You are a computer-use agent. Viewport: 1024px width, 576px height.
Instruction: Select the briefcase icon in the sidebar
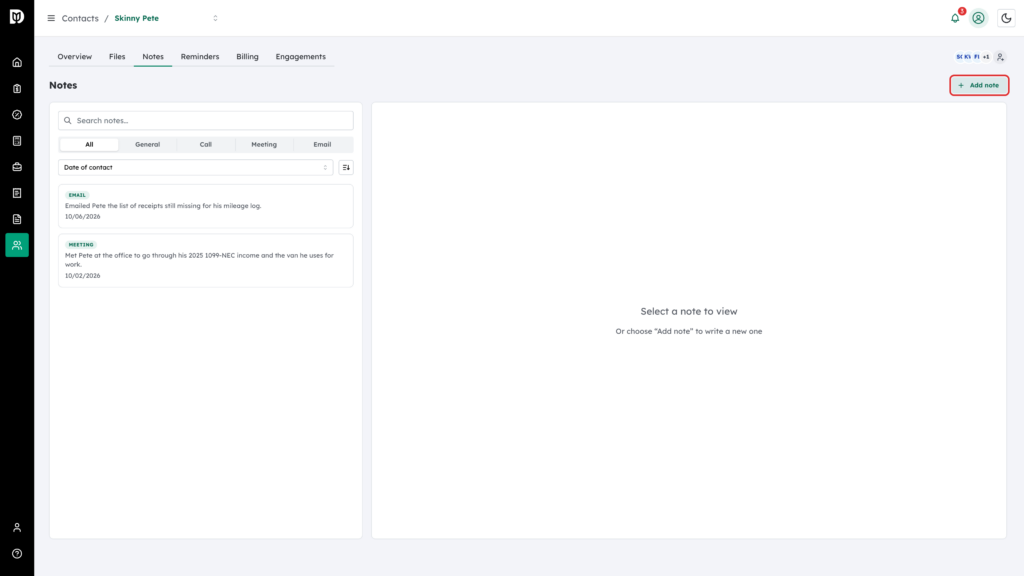pyautogui.click(x=17, y=167)
